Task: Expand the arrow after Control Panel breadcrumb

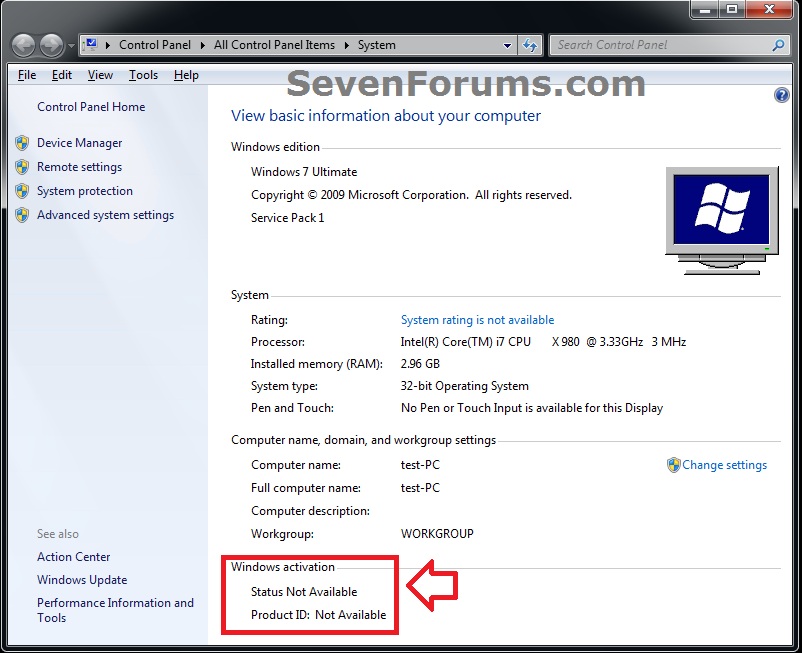Action: coord(203,45)
